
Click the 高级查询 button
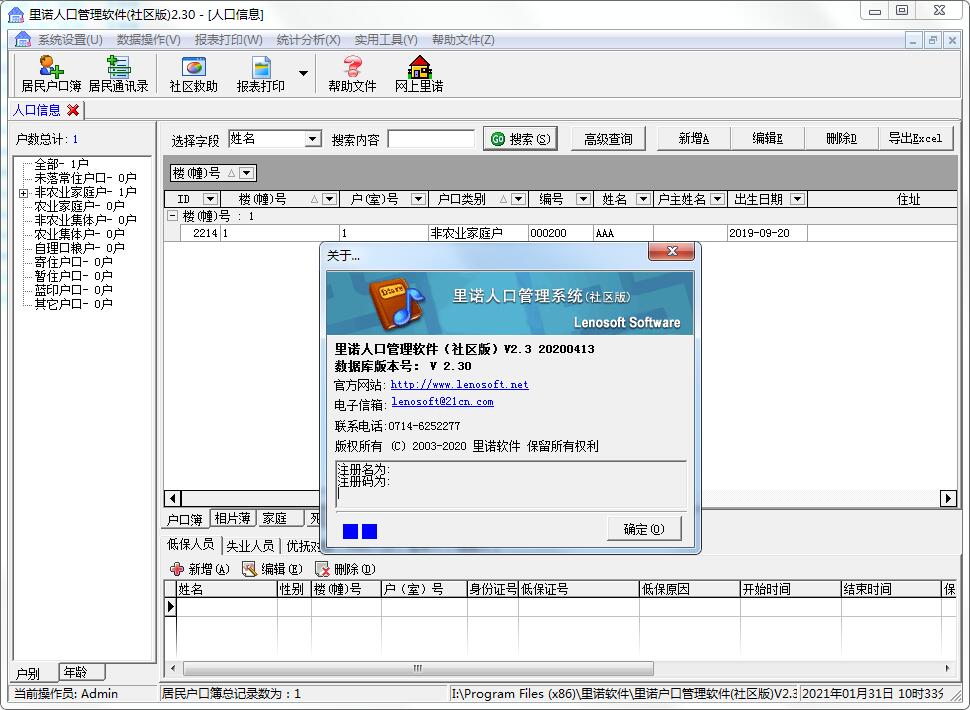[x=607, y=139]
